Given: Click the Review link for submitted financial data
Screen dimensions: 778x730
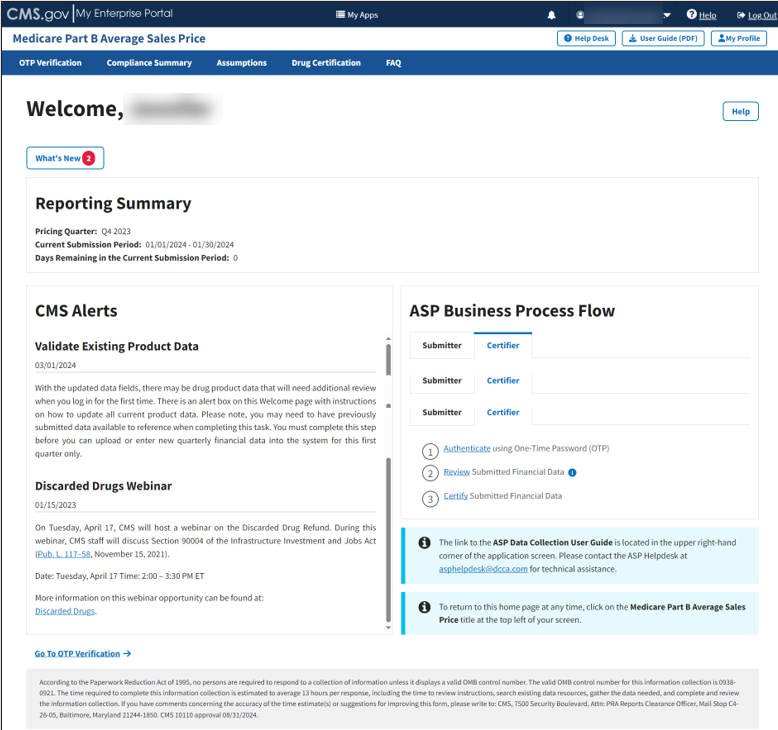Looking at the screenshot, I should [x=456, y=472].
